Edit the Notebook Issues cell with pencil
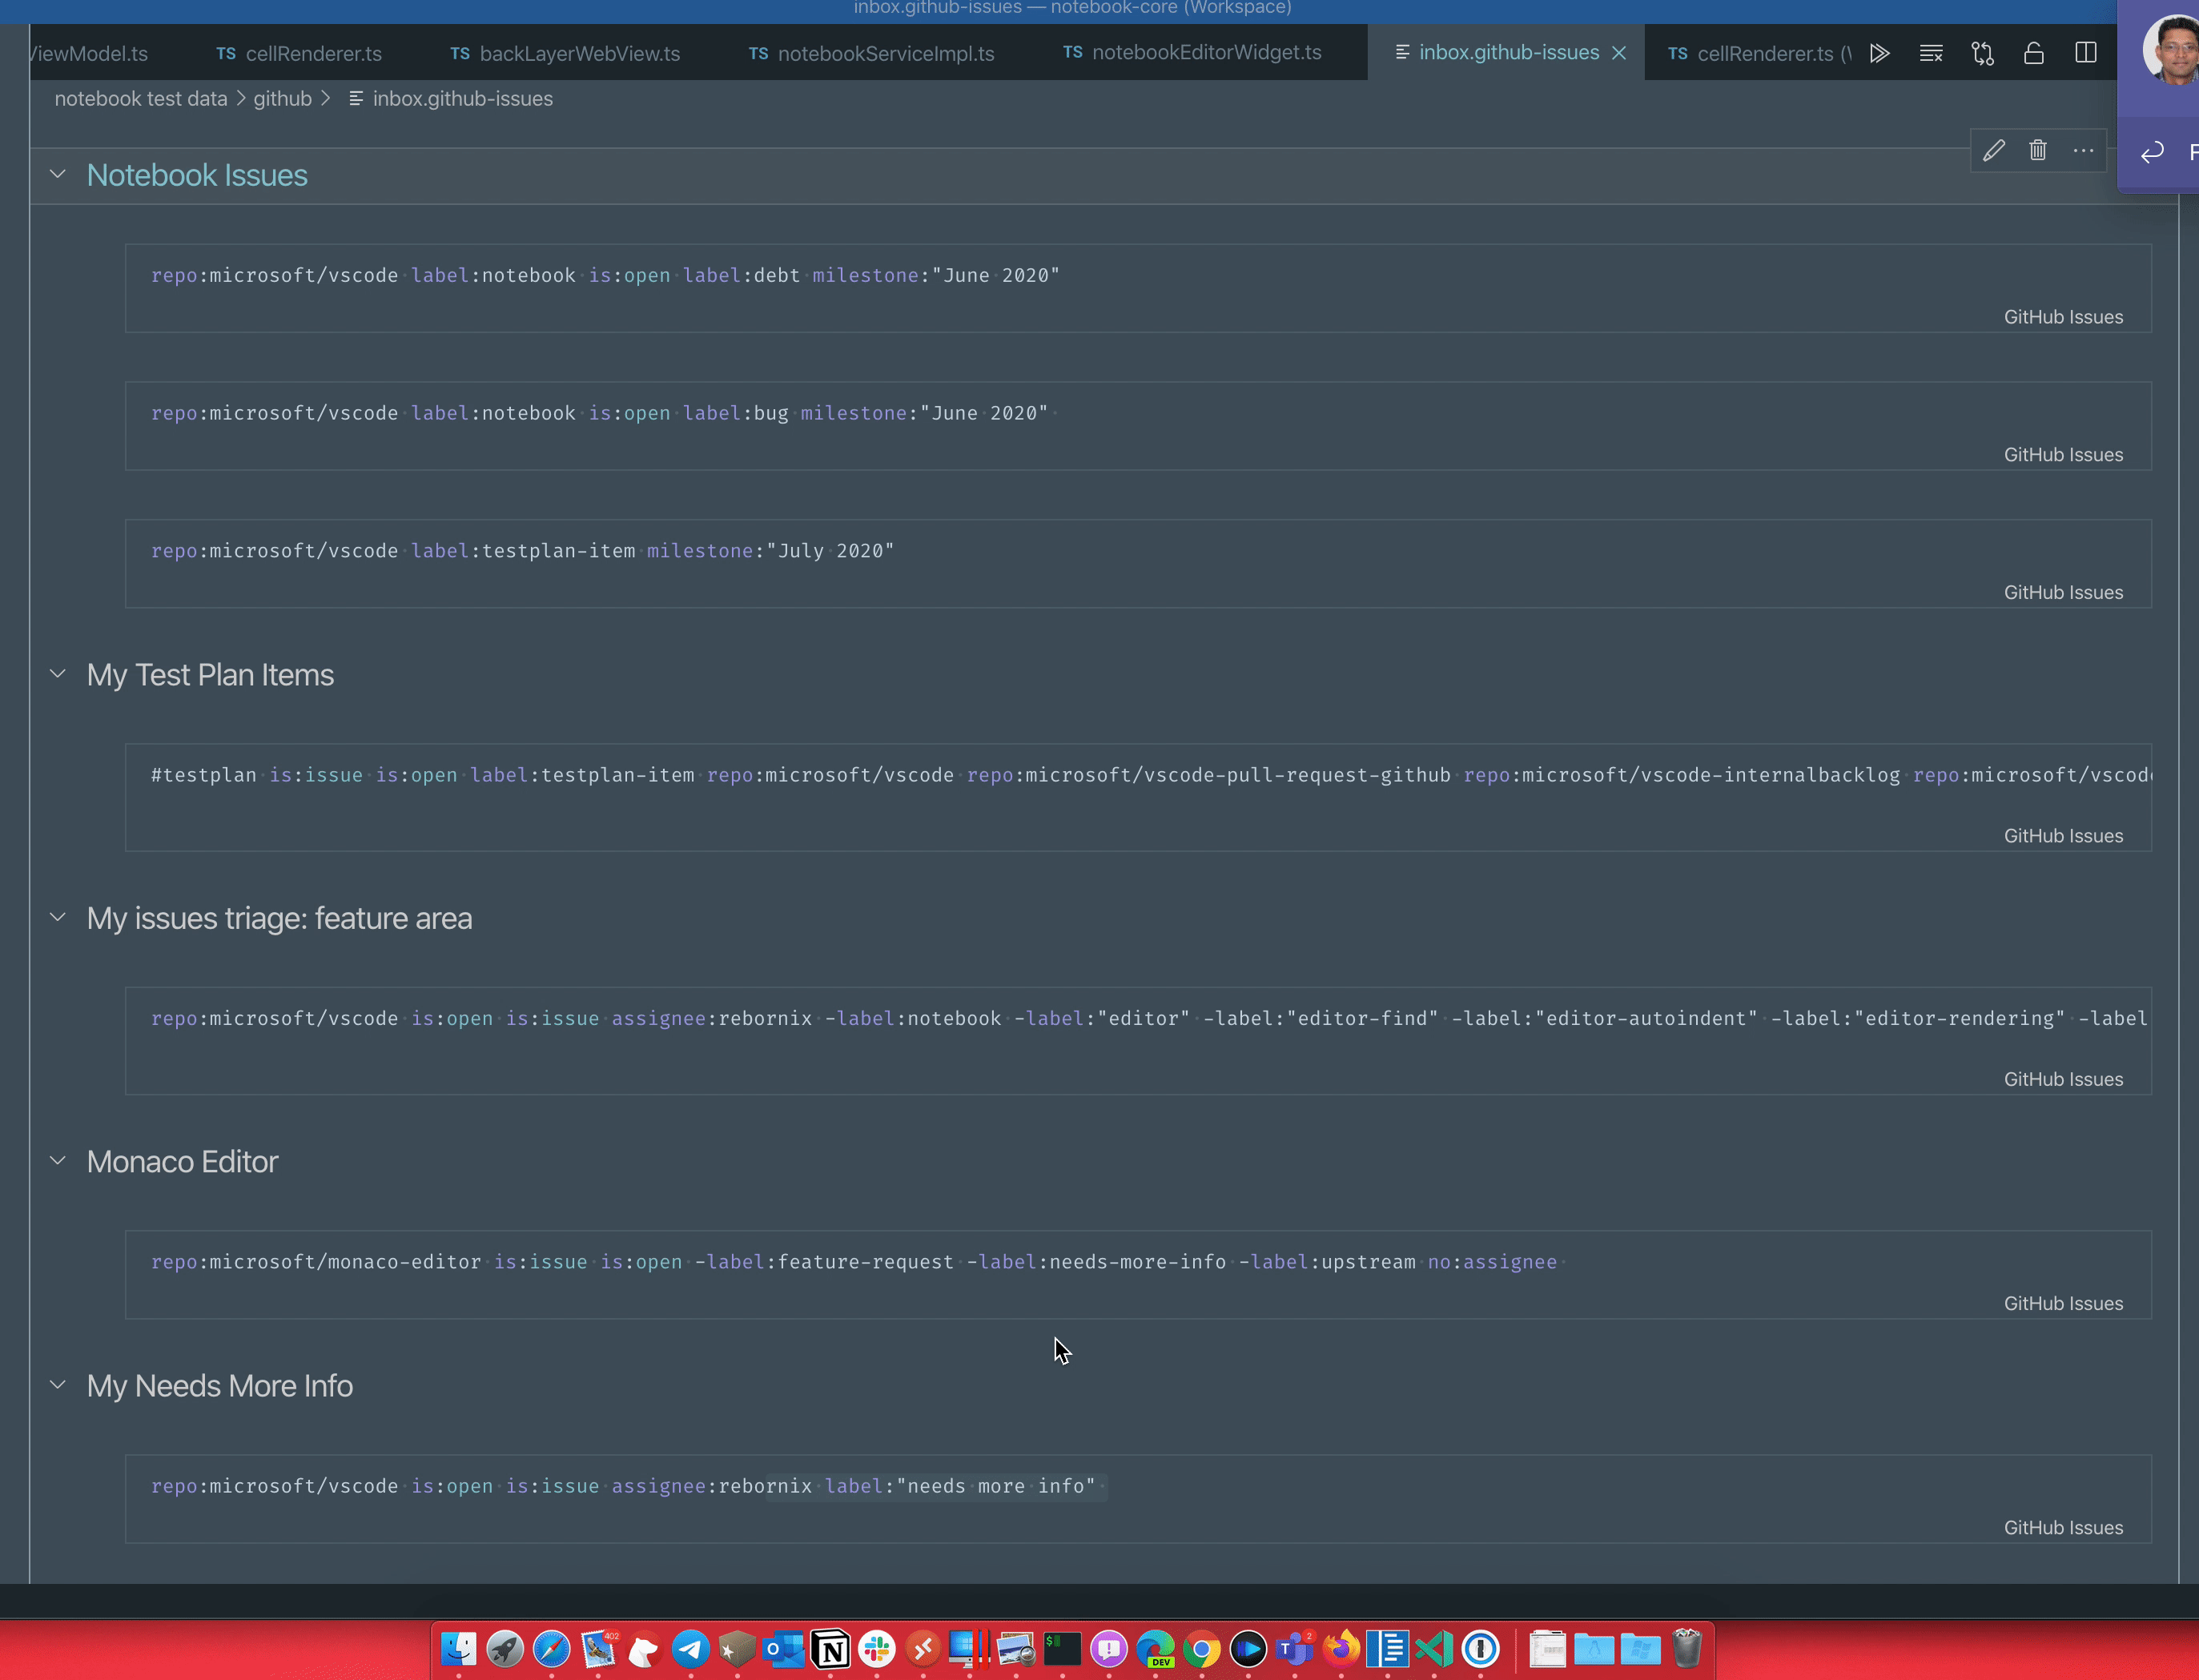This screenshot has height=1680, width=2199. 1994,151
